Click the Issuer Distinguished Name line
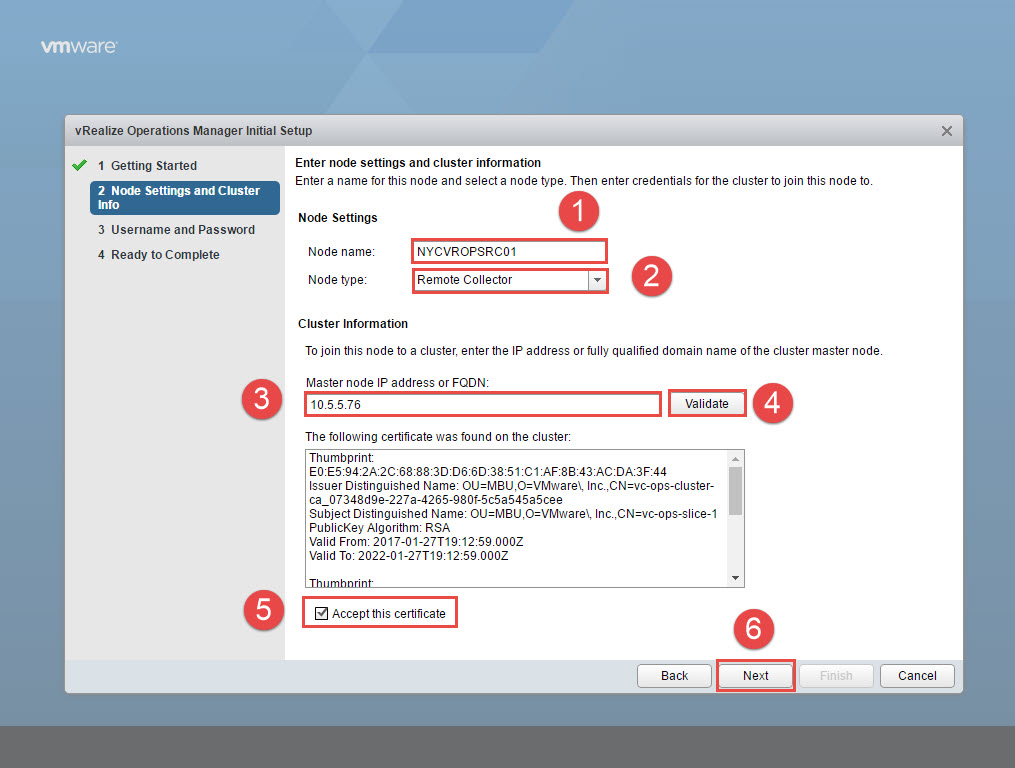This screenshot has width=1015, height=768. (511, 493)
